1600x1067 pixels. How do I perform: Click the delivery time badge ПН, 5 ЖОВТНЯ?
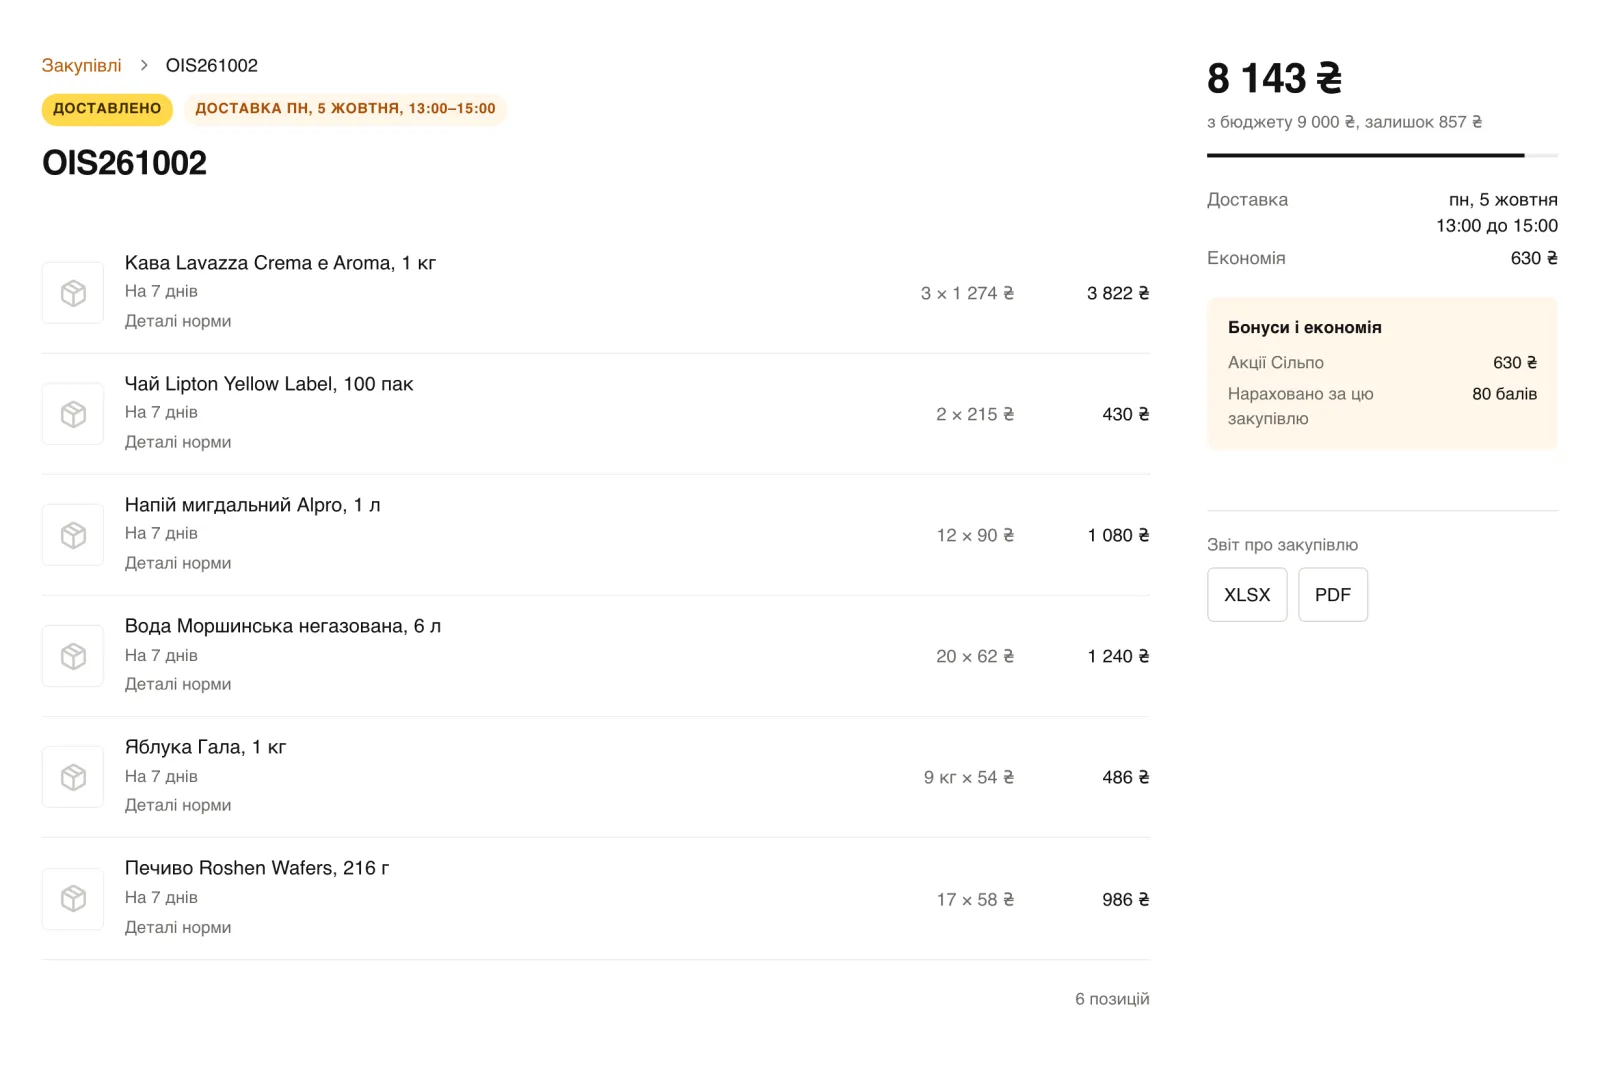[345, 109]
